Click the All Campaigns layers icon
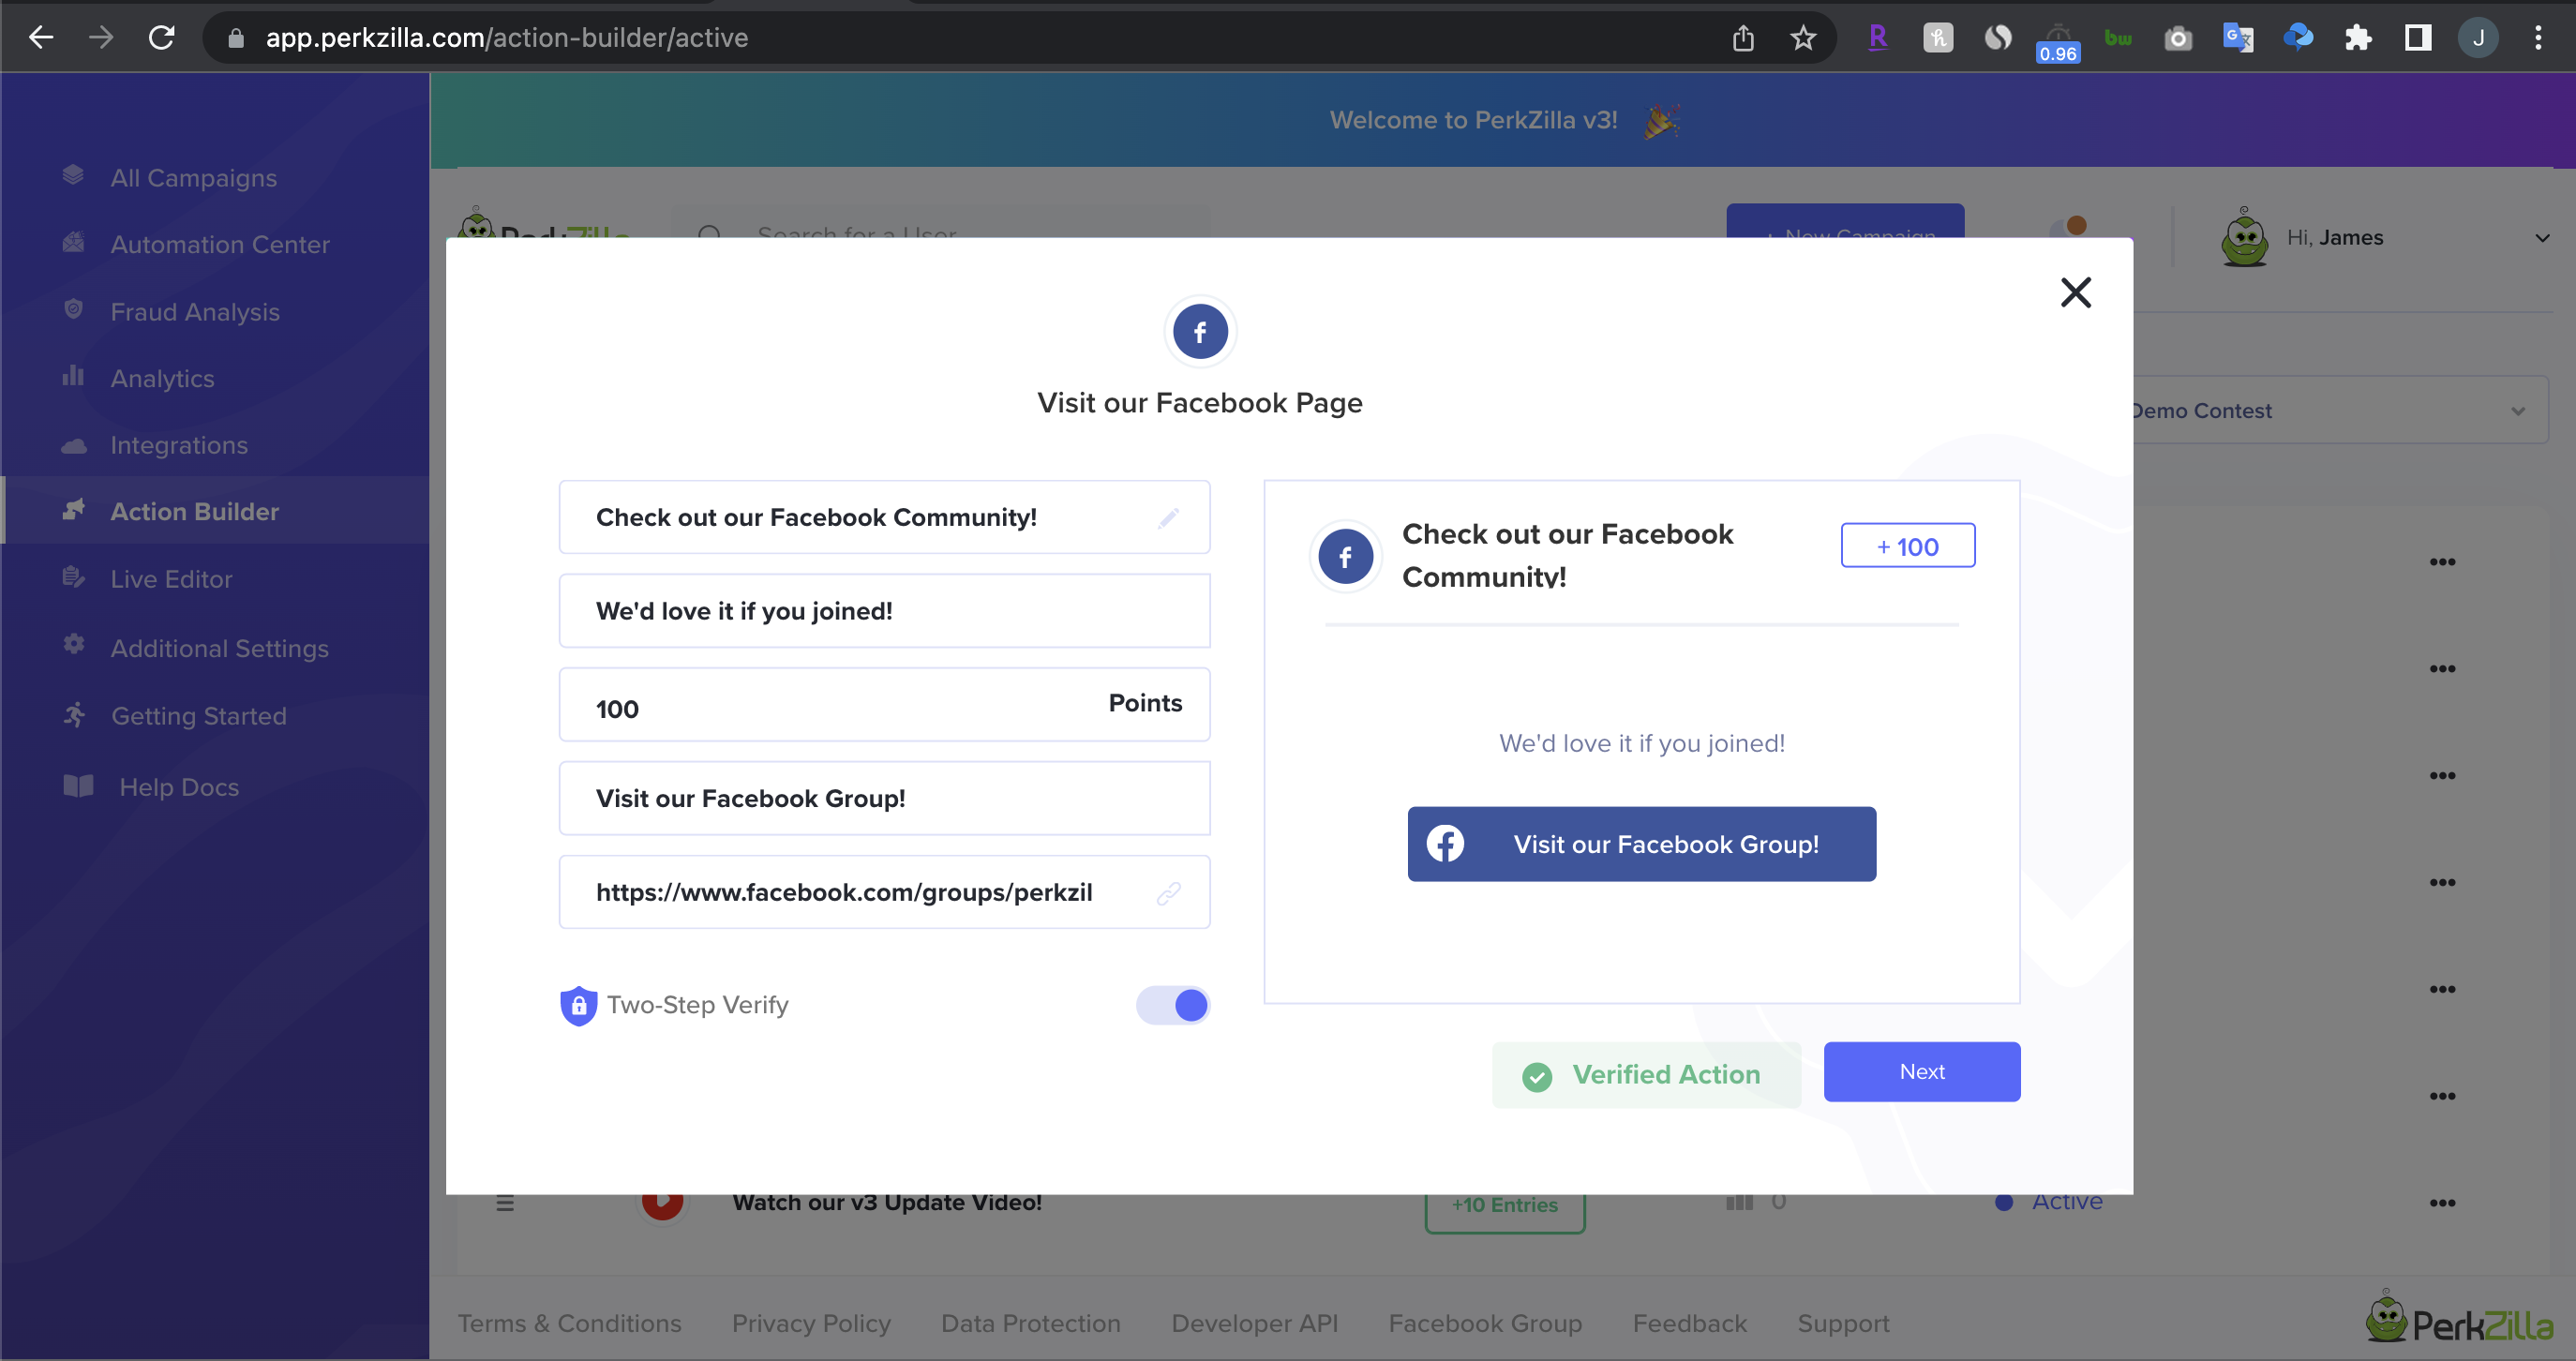The height and width of the screenshot is (1361, 2576). pyautogui.click(x=73, y=175)
